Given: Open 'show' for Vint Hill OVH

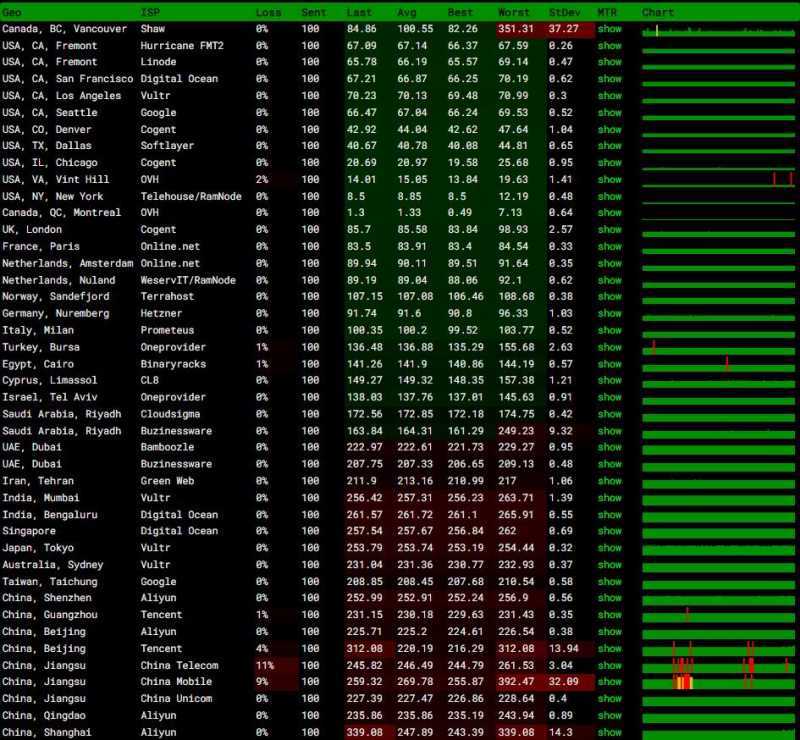Looking at the screenshot, I should [610, 180].
